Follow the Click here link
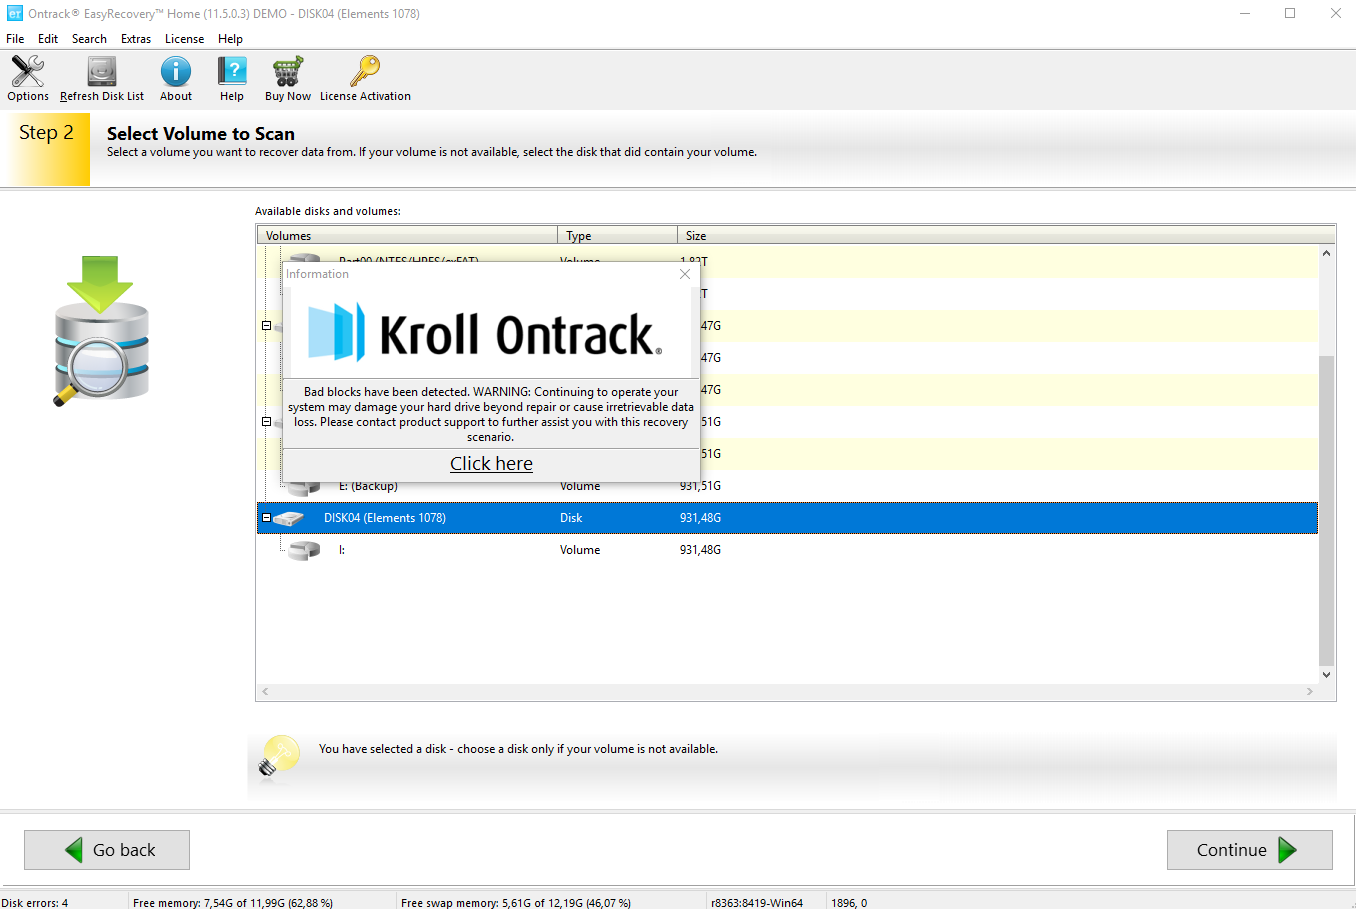Image resolution: width=1356 pixels, height=909 pixels. (491, 464)
